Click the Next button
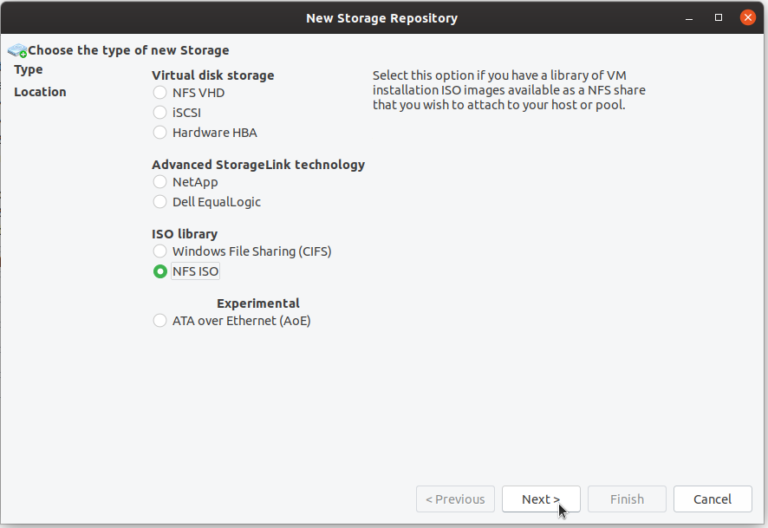768x528 pixels. tap(540, 499)
